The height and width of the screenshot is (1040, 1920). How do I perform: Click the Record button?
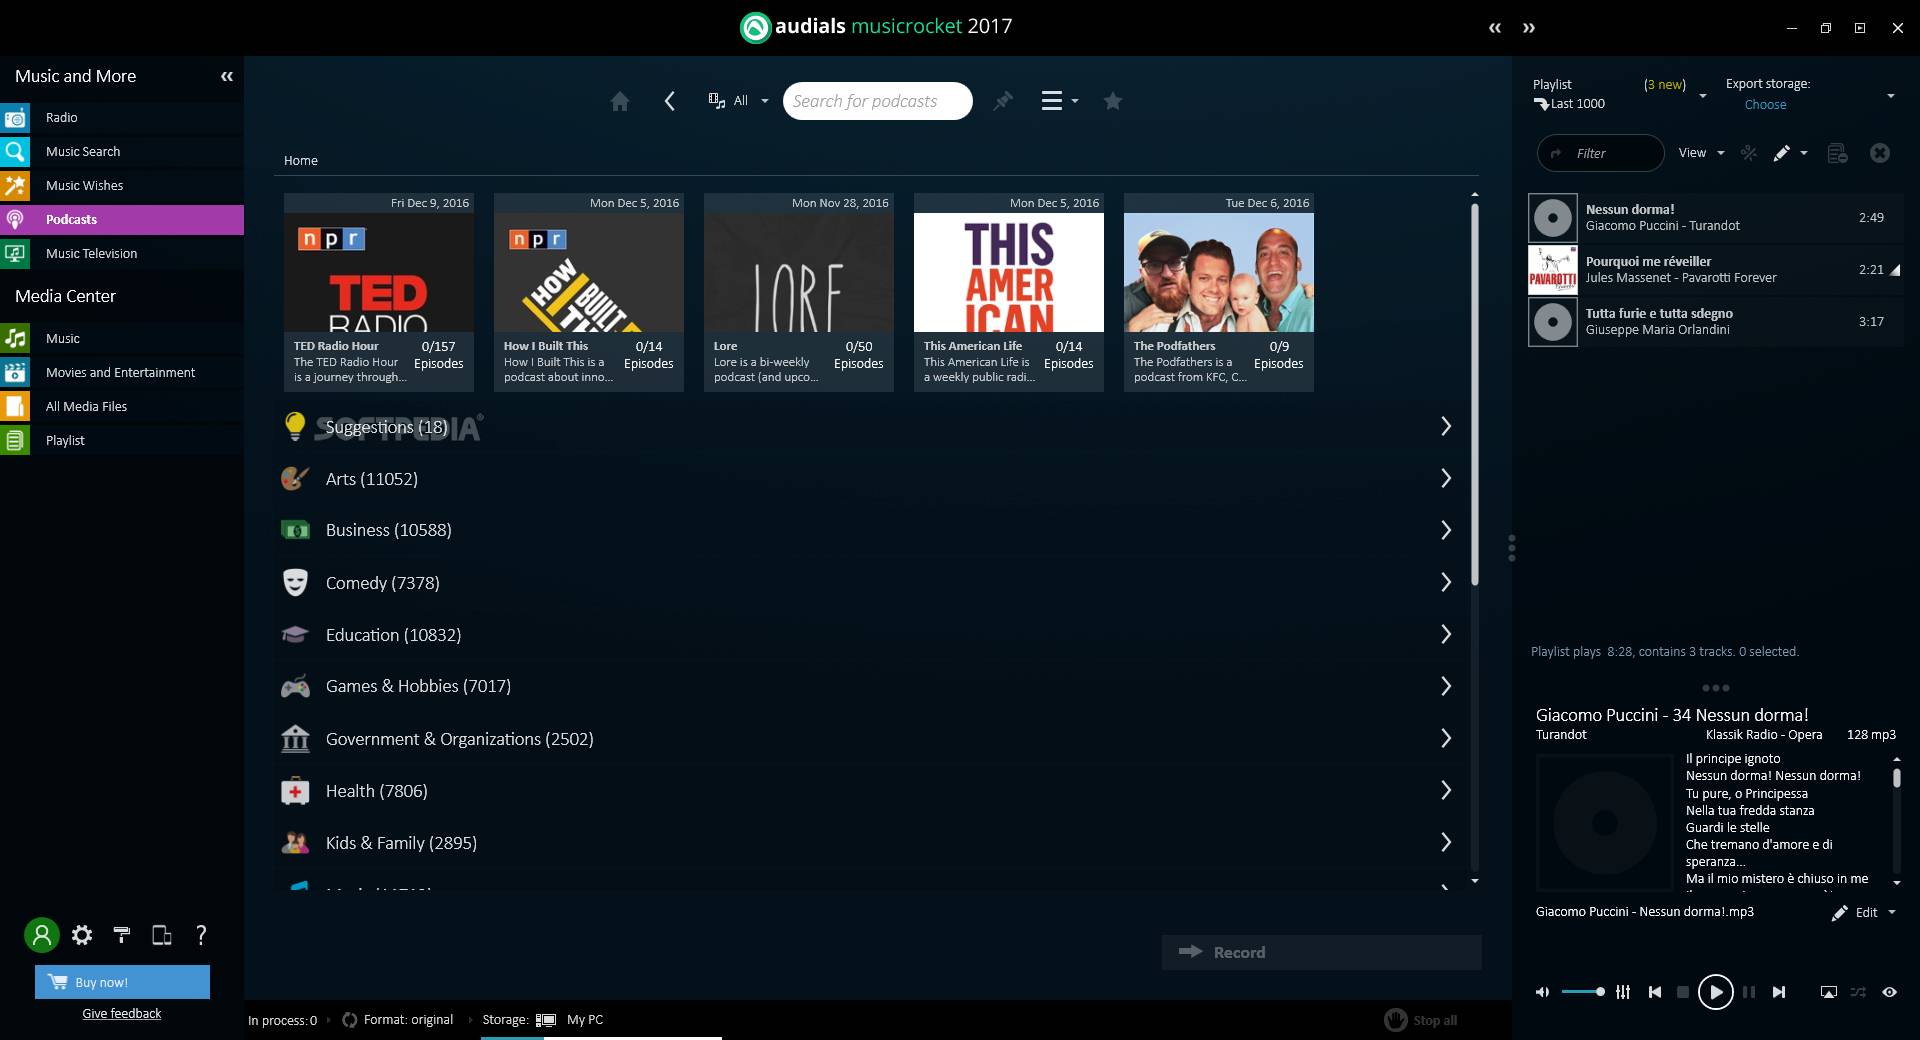[x=1321, y=952]
